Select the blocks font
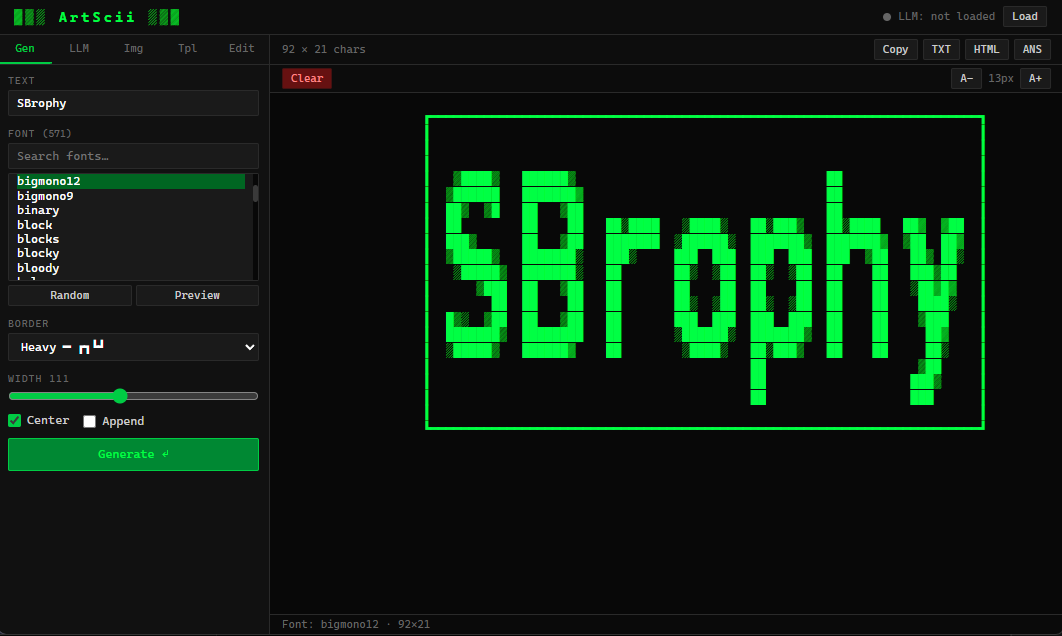Screen dimensions: 1062x636 [x=130, y=239]
